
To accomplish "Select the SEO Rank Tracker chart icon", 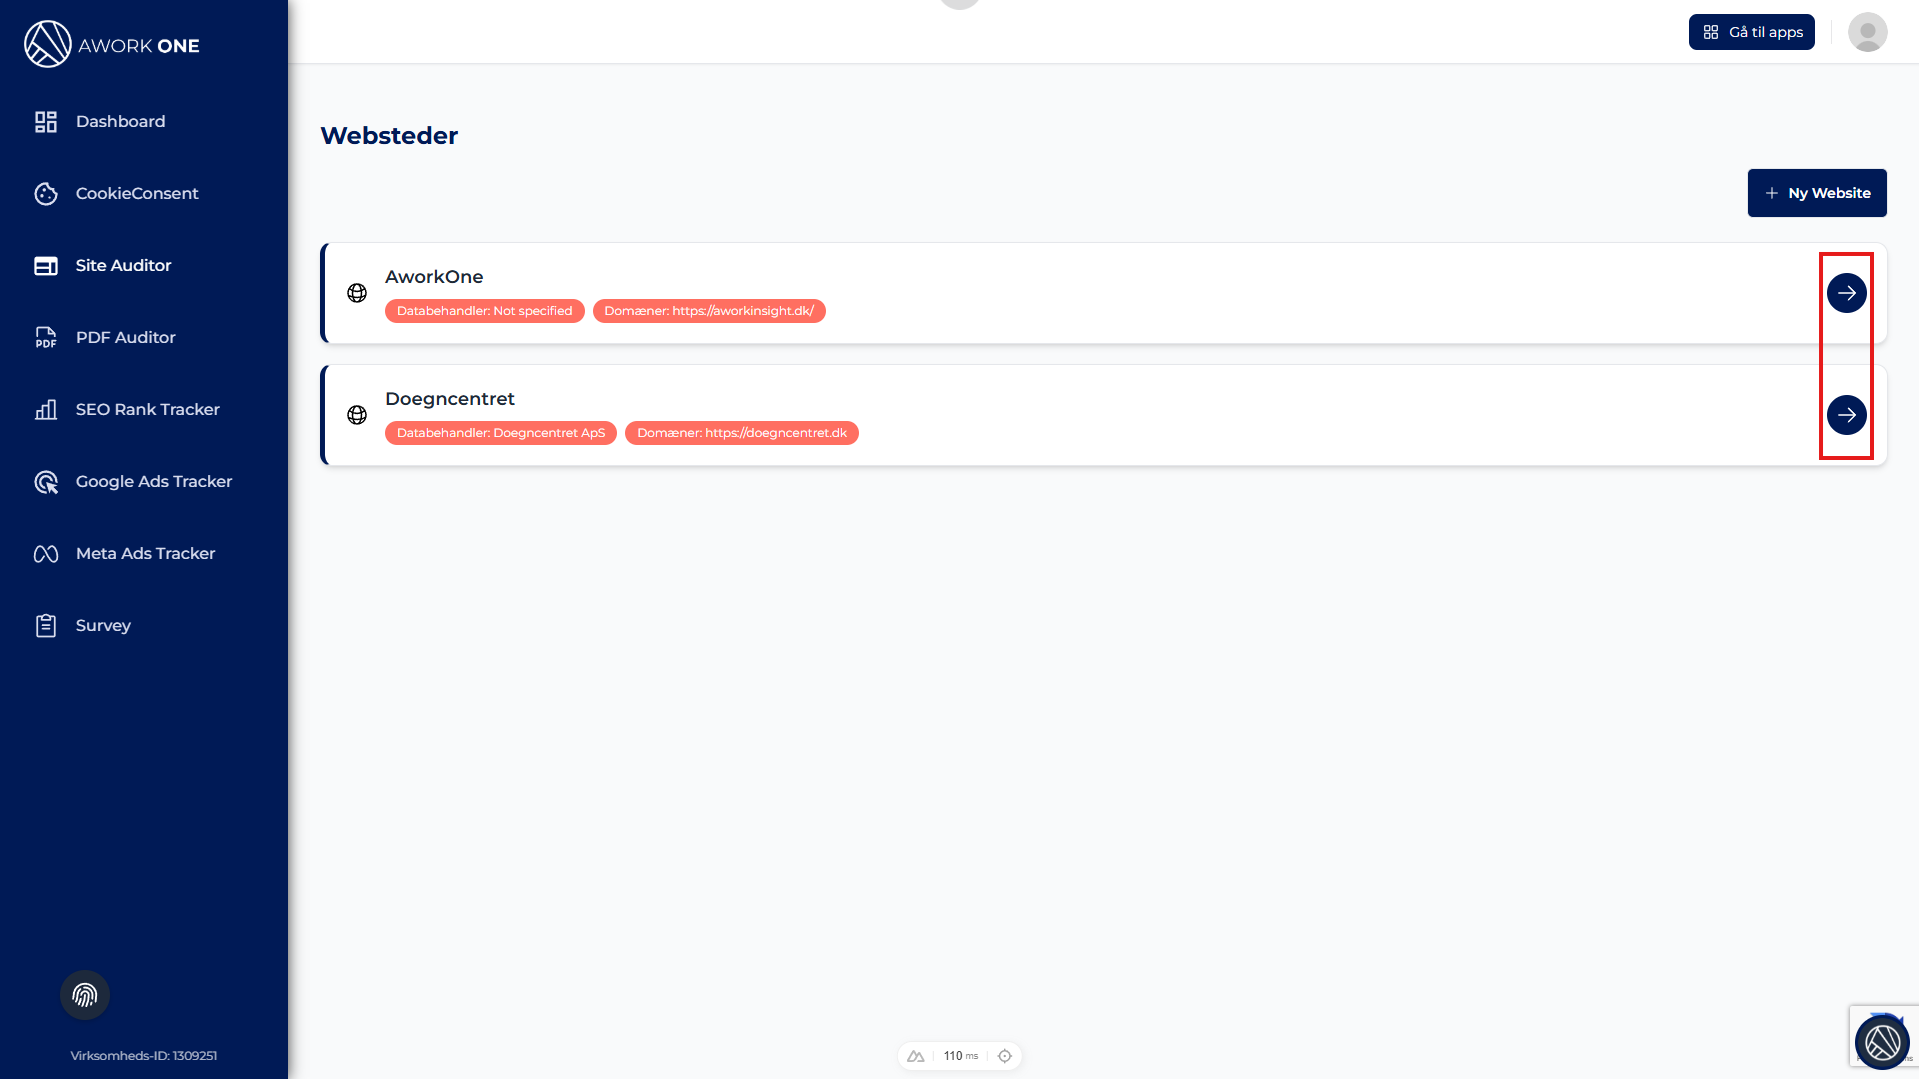I will click(46, 409).
